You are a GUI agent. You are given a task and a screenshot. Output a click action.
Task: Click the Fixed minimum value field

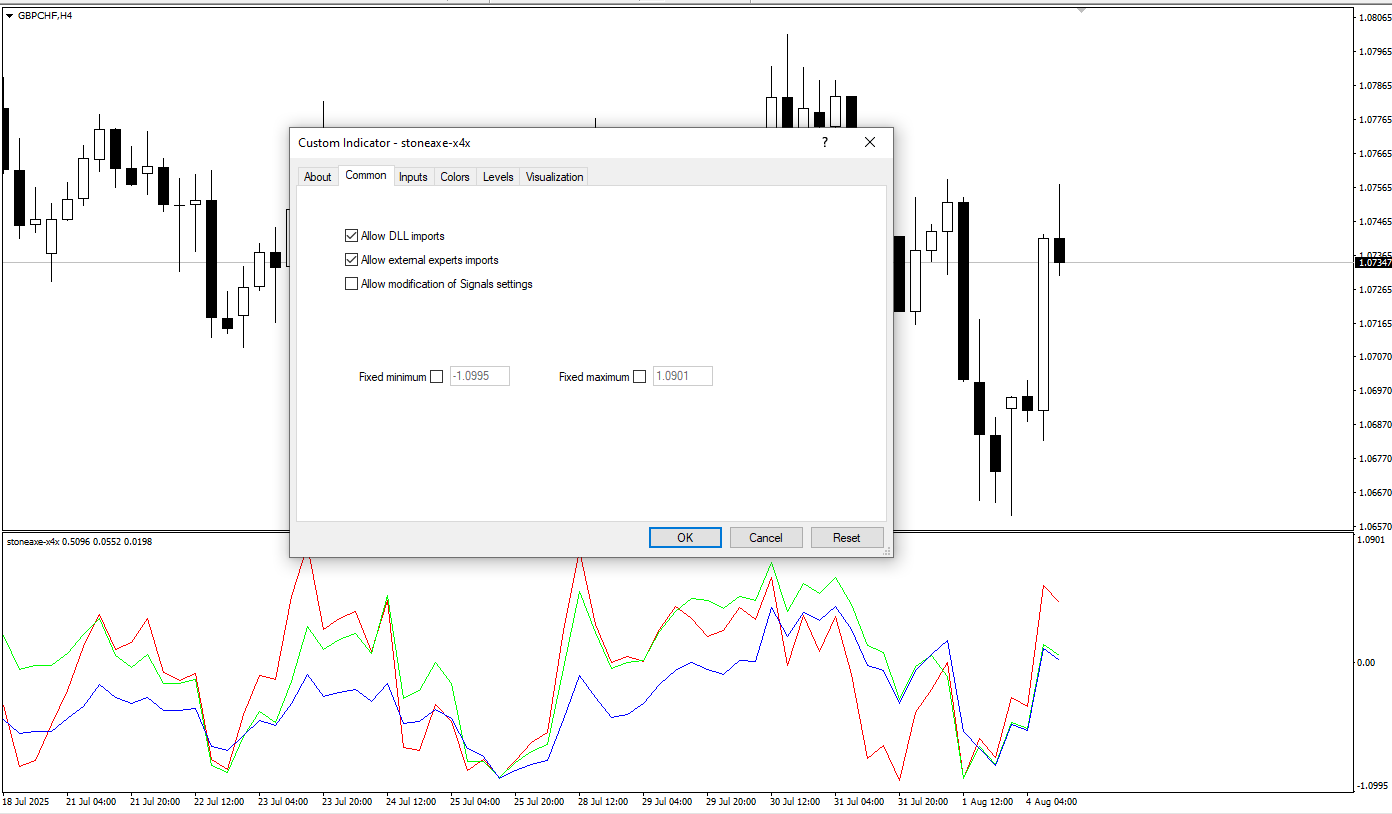point(480,377)
